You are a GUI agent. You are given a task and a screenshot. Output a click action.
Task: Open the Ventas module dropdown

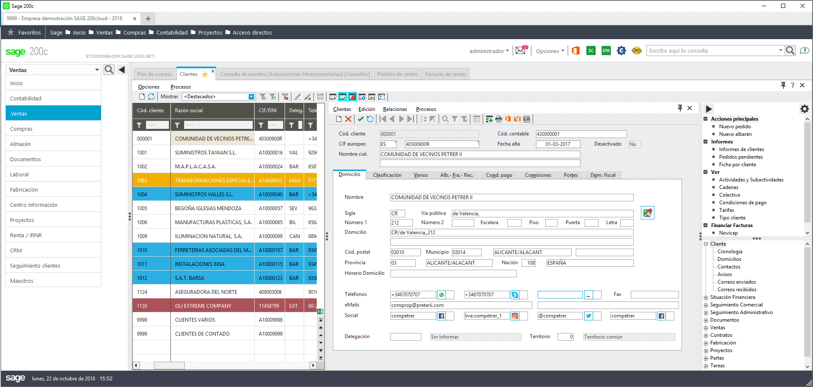pyautogui.click(x=96, y=70)
